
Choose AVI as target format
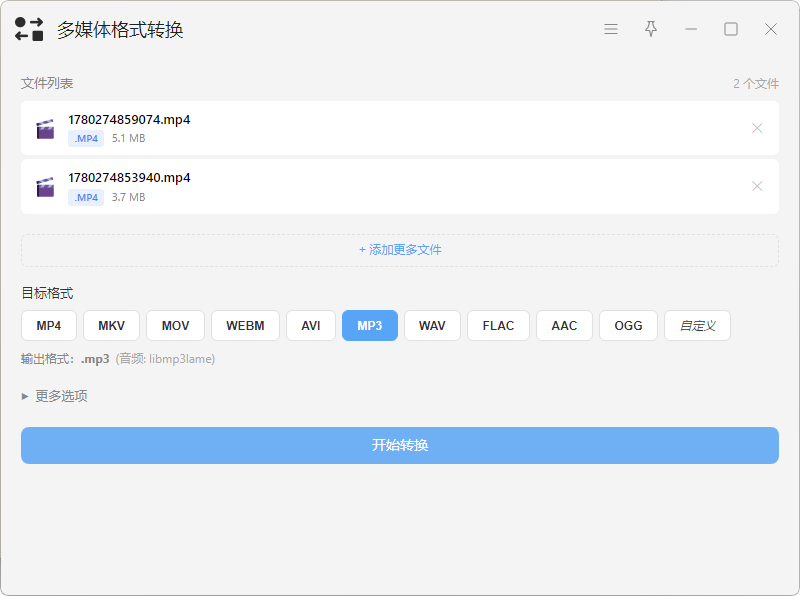click(311, 326)
